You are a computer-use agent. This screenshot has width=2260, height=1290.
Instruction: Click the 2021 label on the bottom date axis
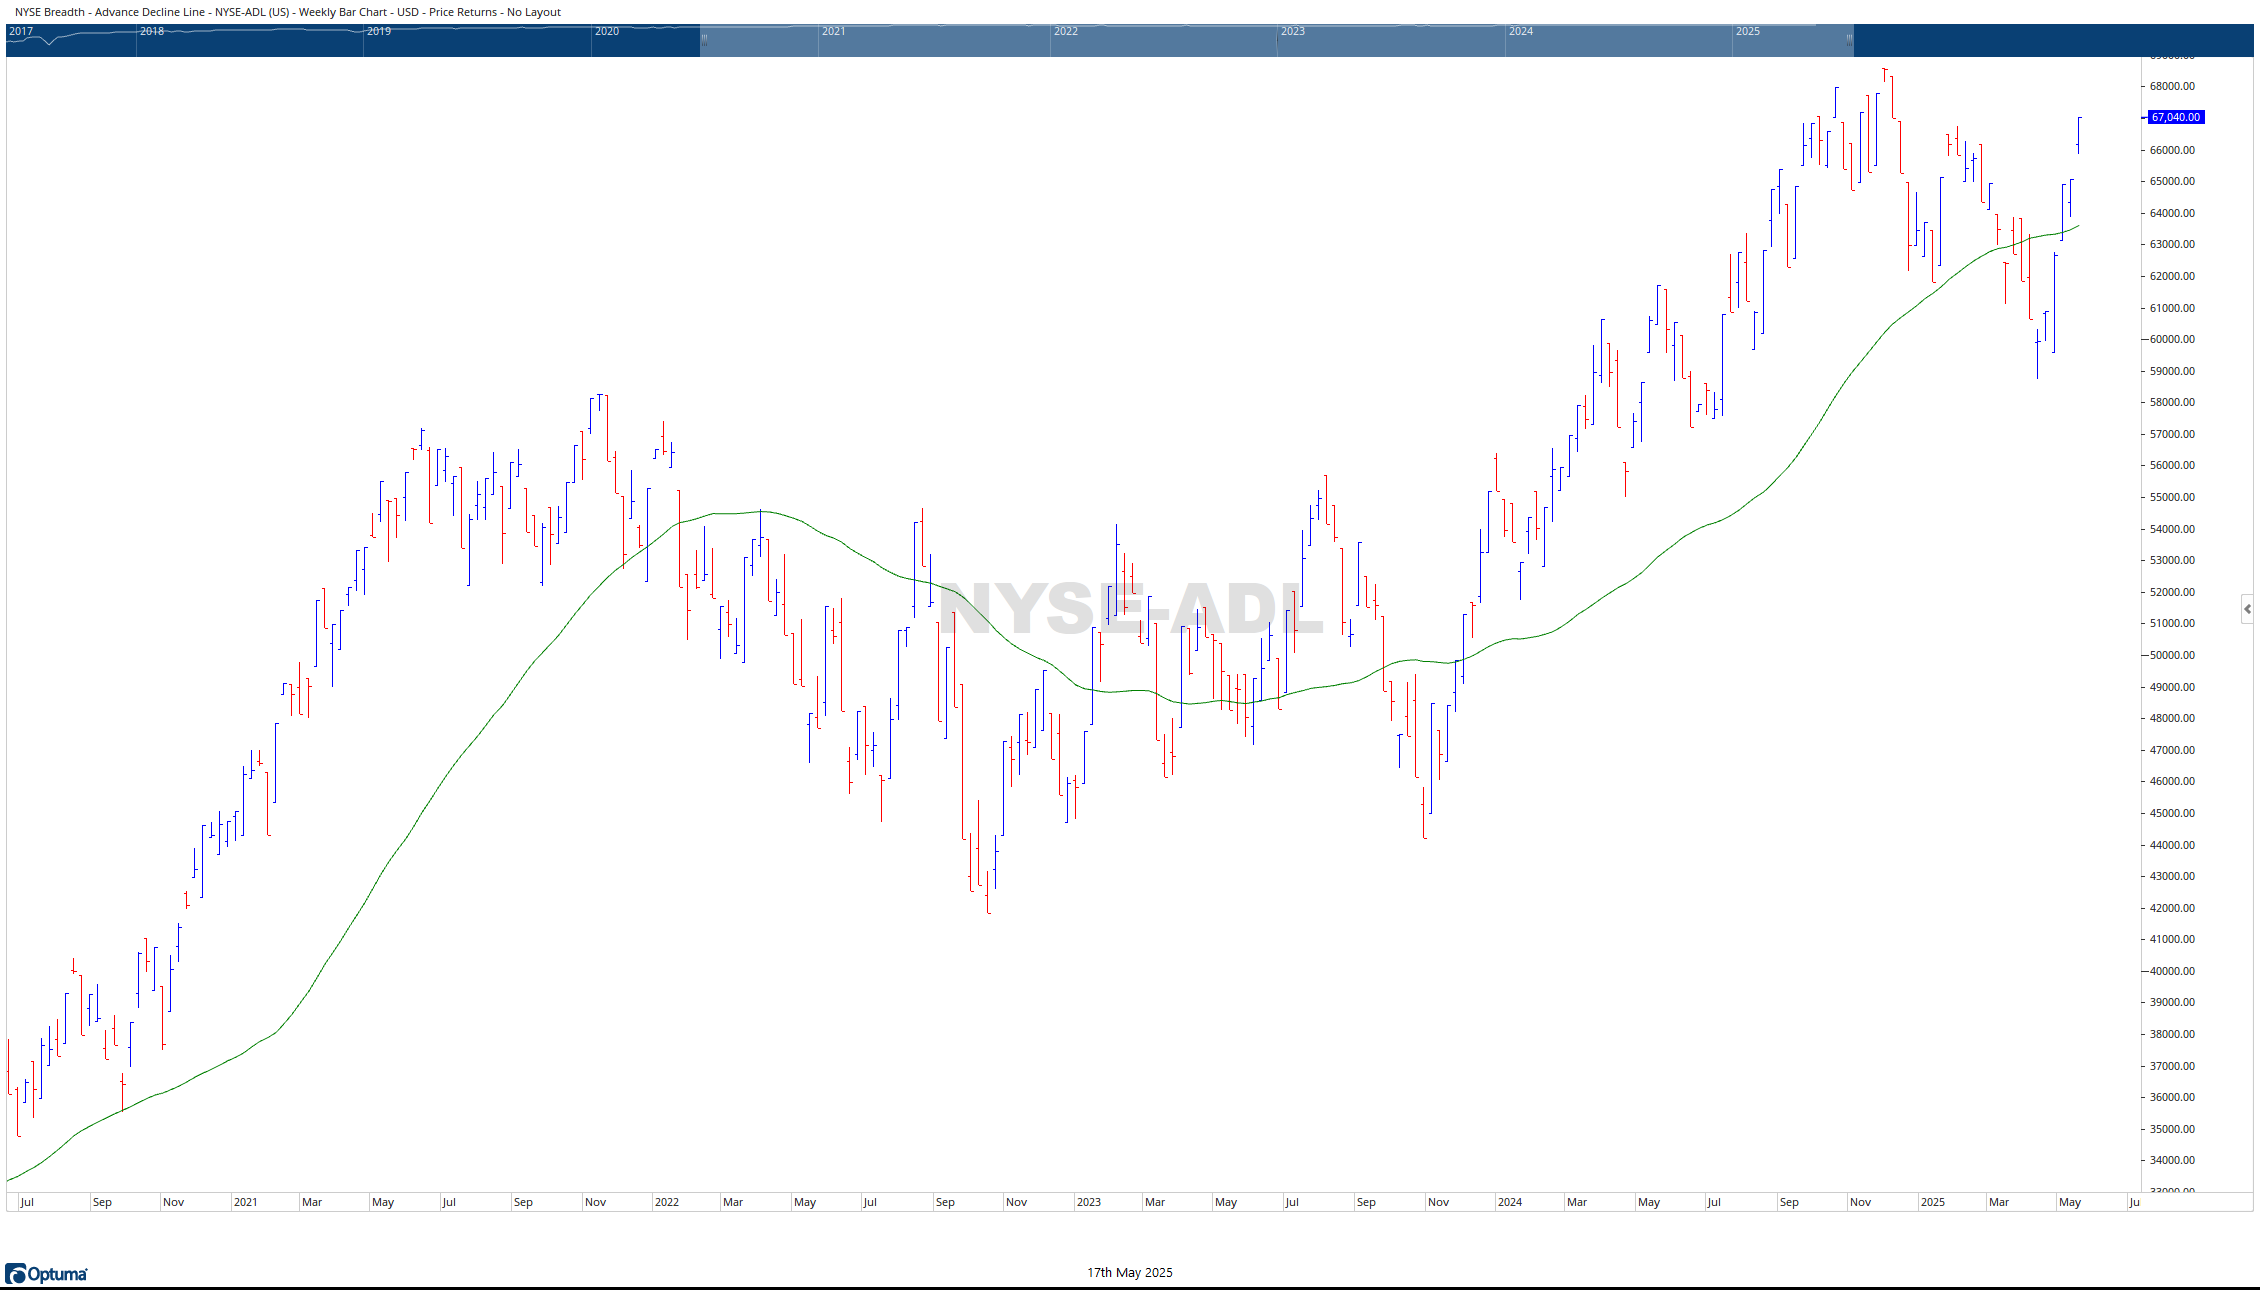(246, 1202)
